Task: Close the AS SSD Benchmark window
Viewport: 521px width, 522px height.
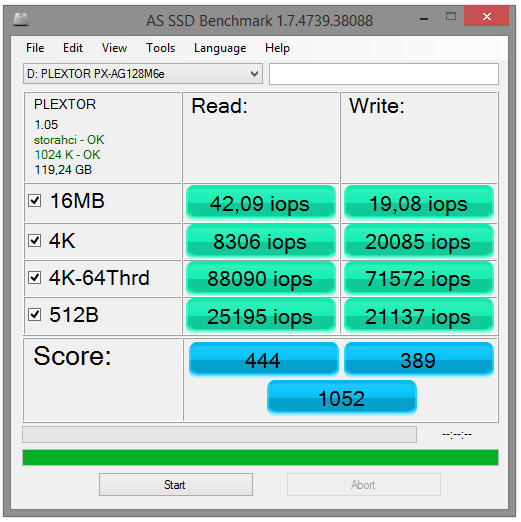Action: (486, 16)
